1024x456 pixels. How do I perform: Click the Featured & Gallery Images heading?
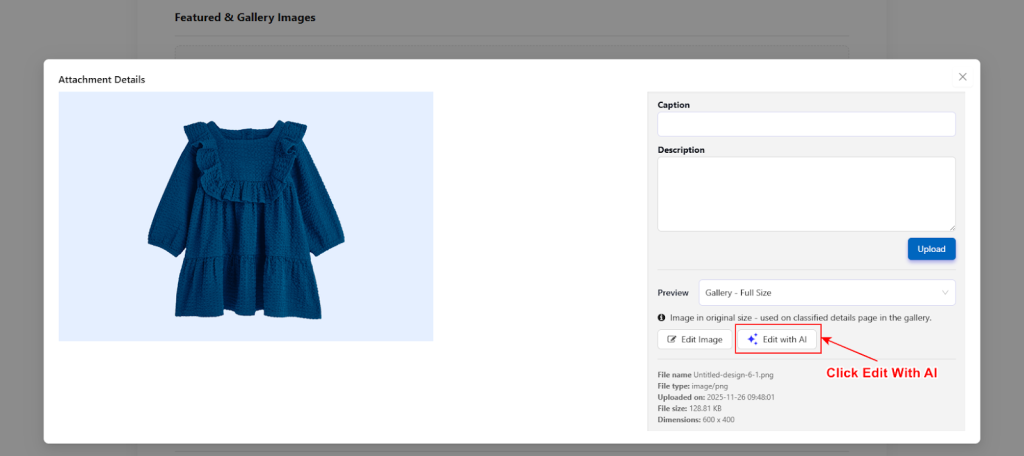coord(245,18)
